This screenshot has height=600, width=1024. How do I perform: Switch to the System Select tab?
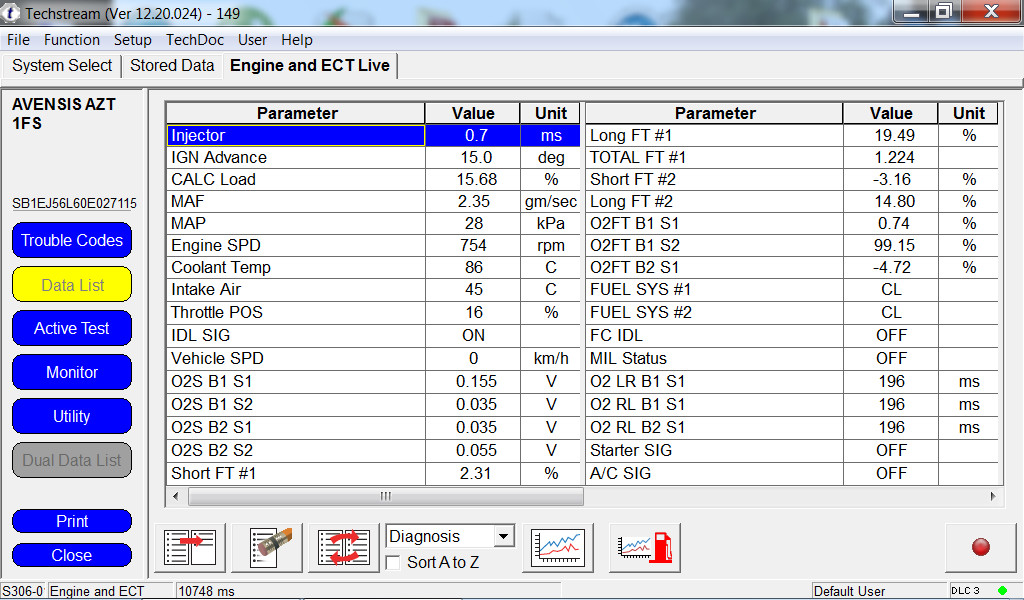click(x=62, y=66)
